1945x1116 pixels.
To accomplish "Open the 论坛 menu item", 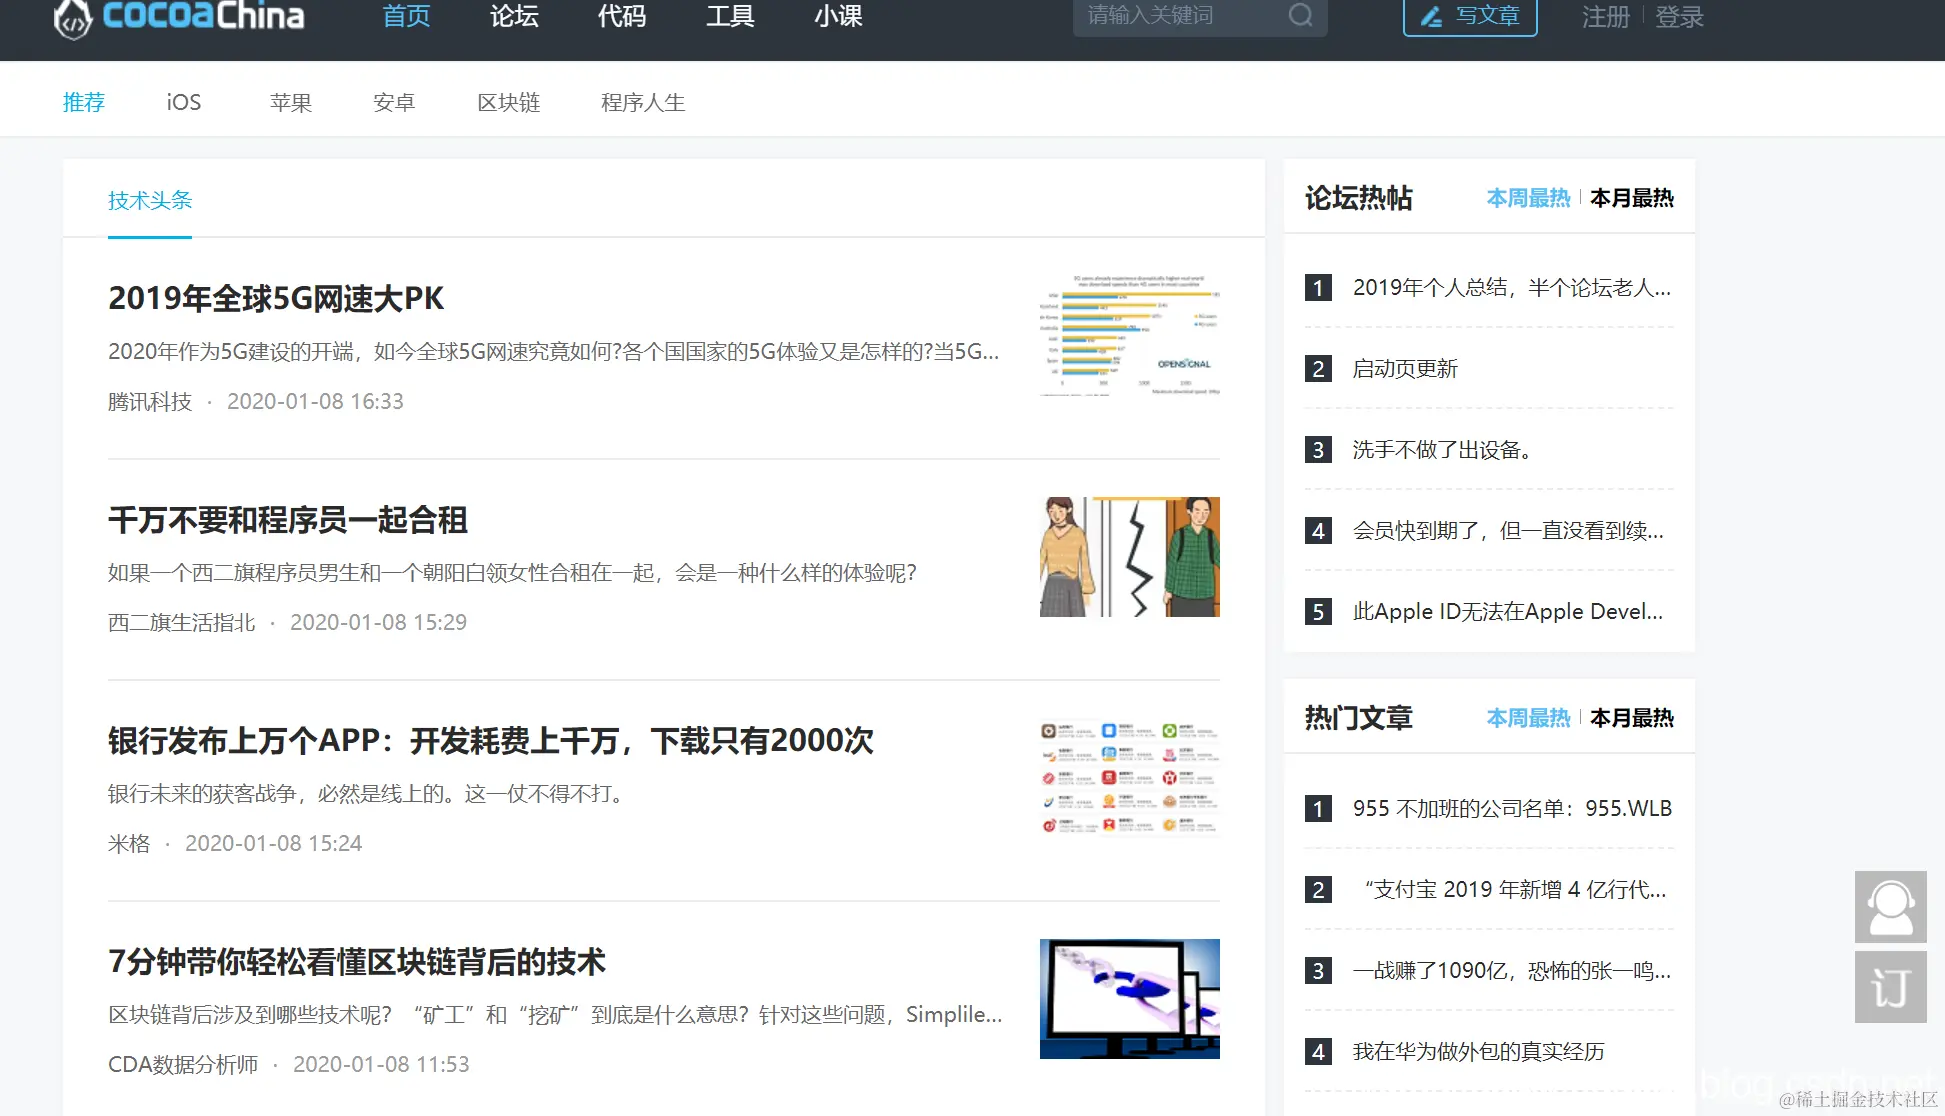I will coord(513,16).
